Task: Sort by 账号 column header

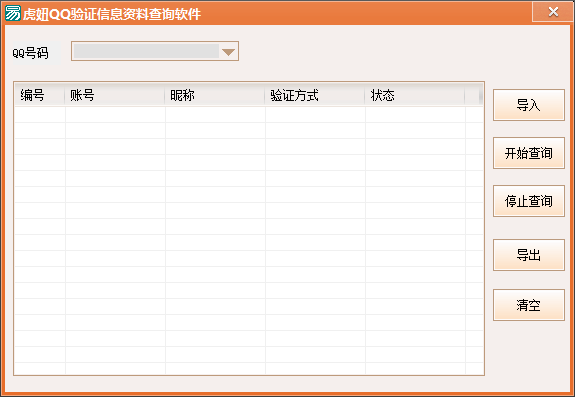Action: [x=115, y=95]
